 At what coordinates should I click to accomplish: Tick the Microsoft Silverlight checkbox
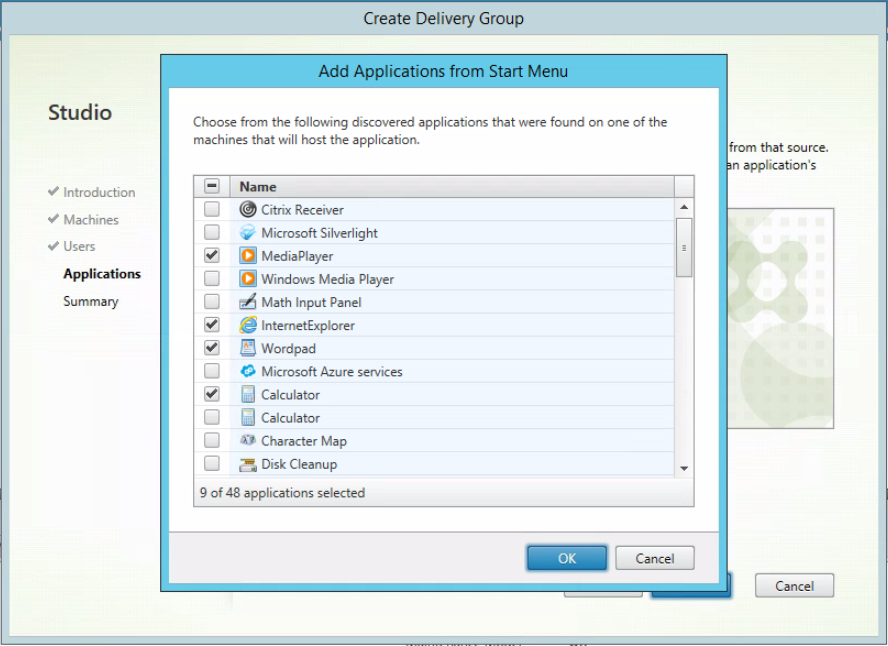[x=212, y=233]
